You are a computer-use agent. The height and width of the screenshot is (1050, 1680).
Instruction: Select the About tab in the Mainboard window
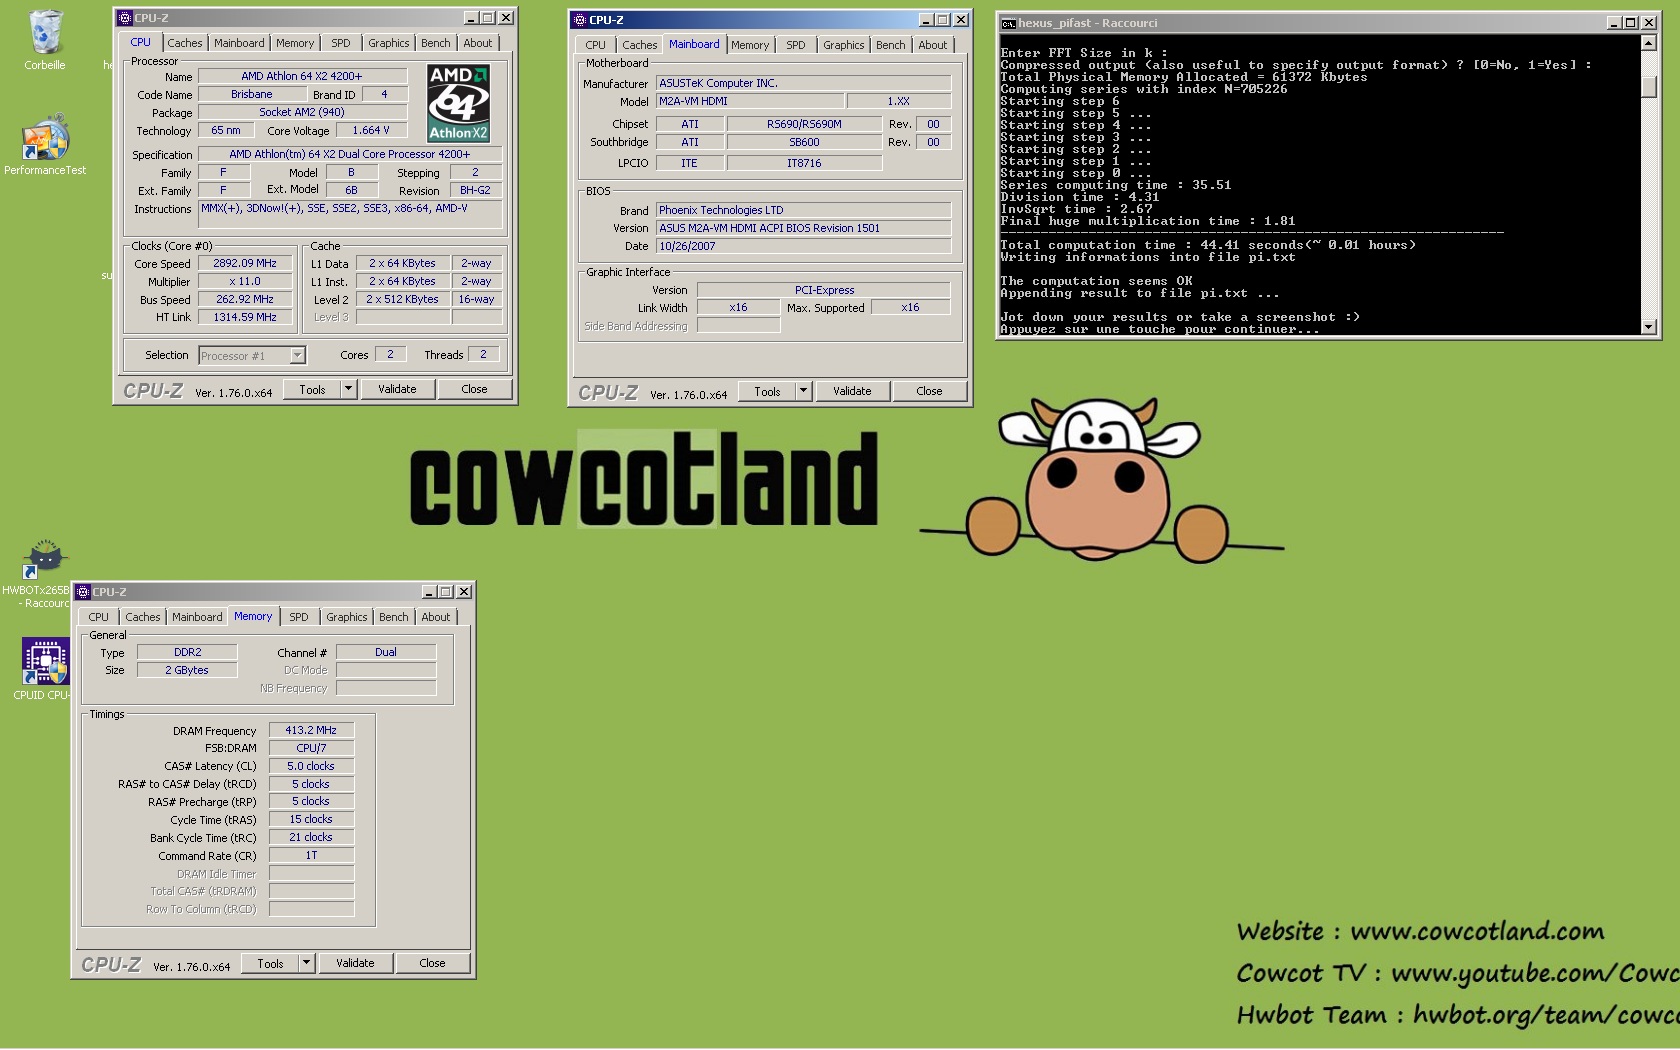(933, 45)
